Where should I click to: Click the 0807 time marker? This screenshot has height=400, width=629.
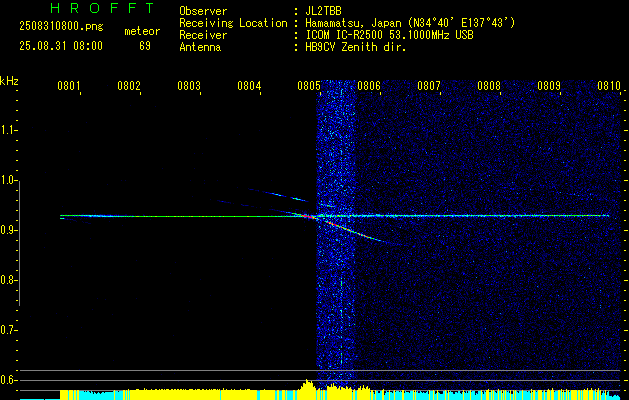[429, 86]
